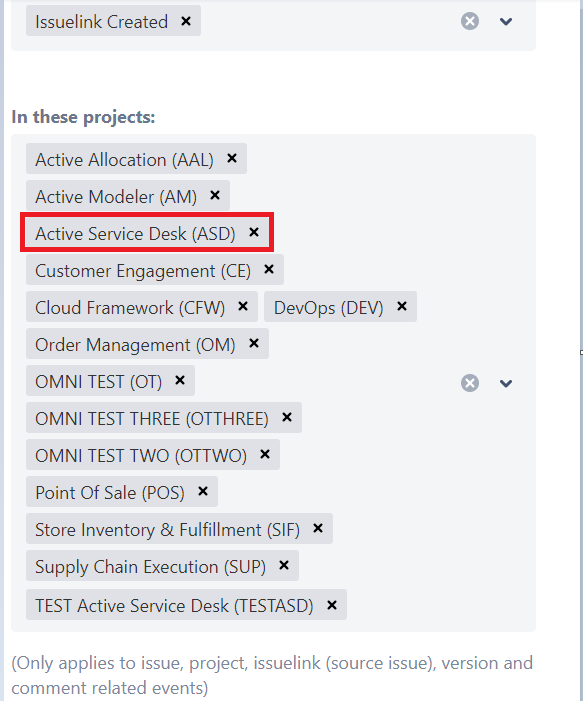Viewport: 583px width, 701px height.
Task: Clear all selected events with circle X
Action: [470, 21]
